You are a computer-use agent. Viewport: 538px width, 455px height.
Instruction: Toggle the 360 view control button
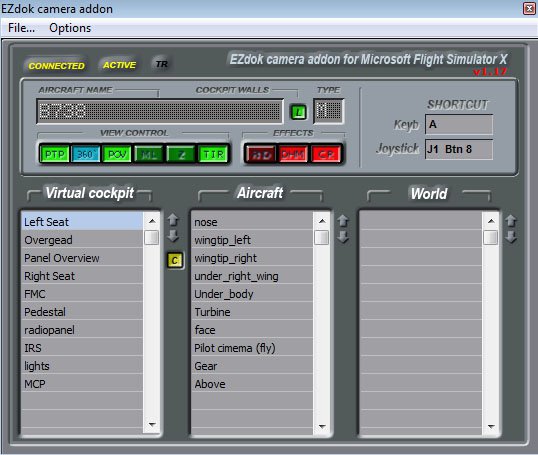[x=85, y=154]
